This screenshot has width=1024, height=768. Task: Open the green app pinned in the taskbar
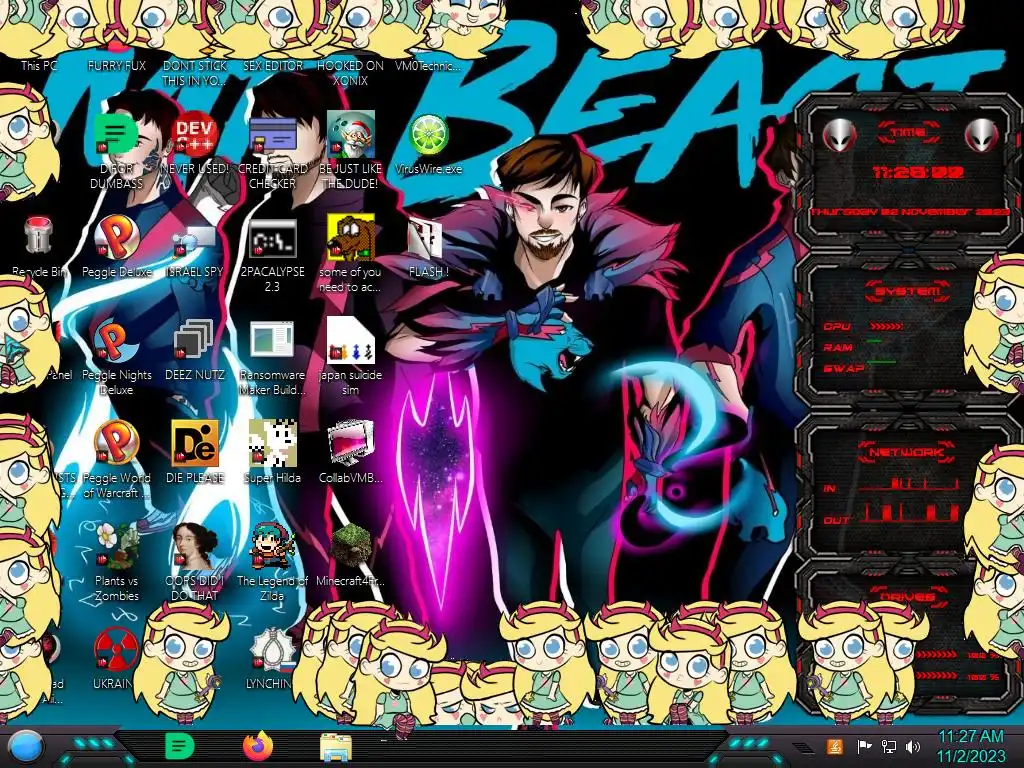coord(180,746)
